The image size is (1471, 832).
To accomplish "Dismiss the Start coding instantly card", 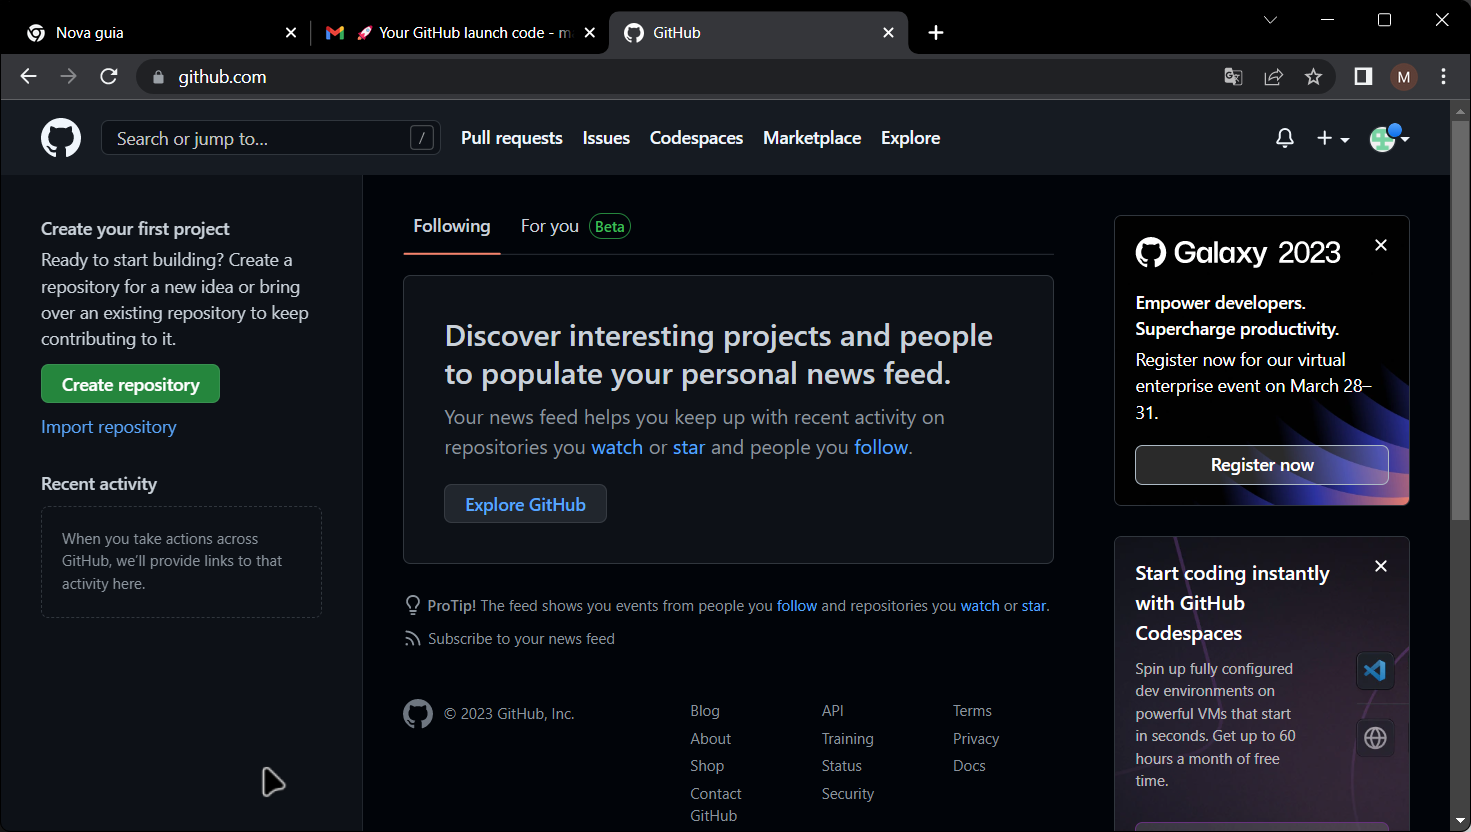I will pyautogui.click(x=1381, y=566).
